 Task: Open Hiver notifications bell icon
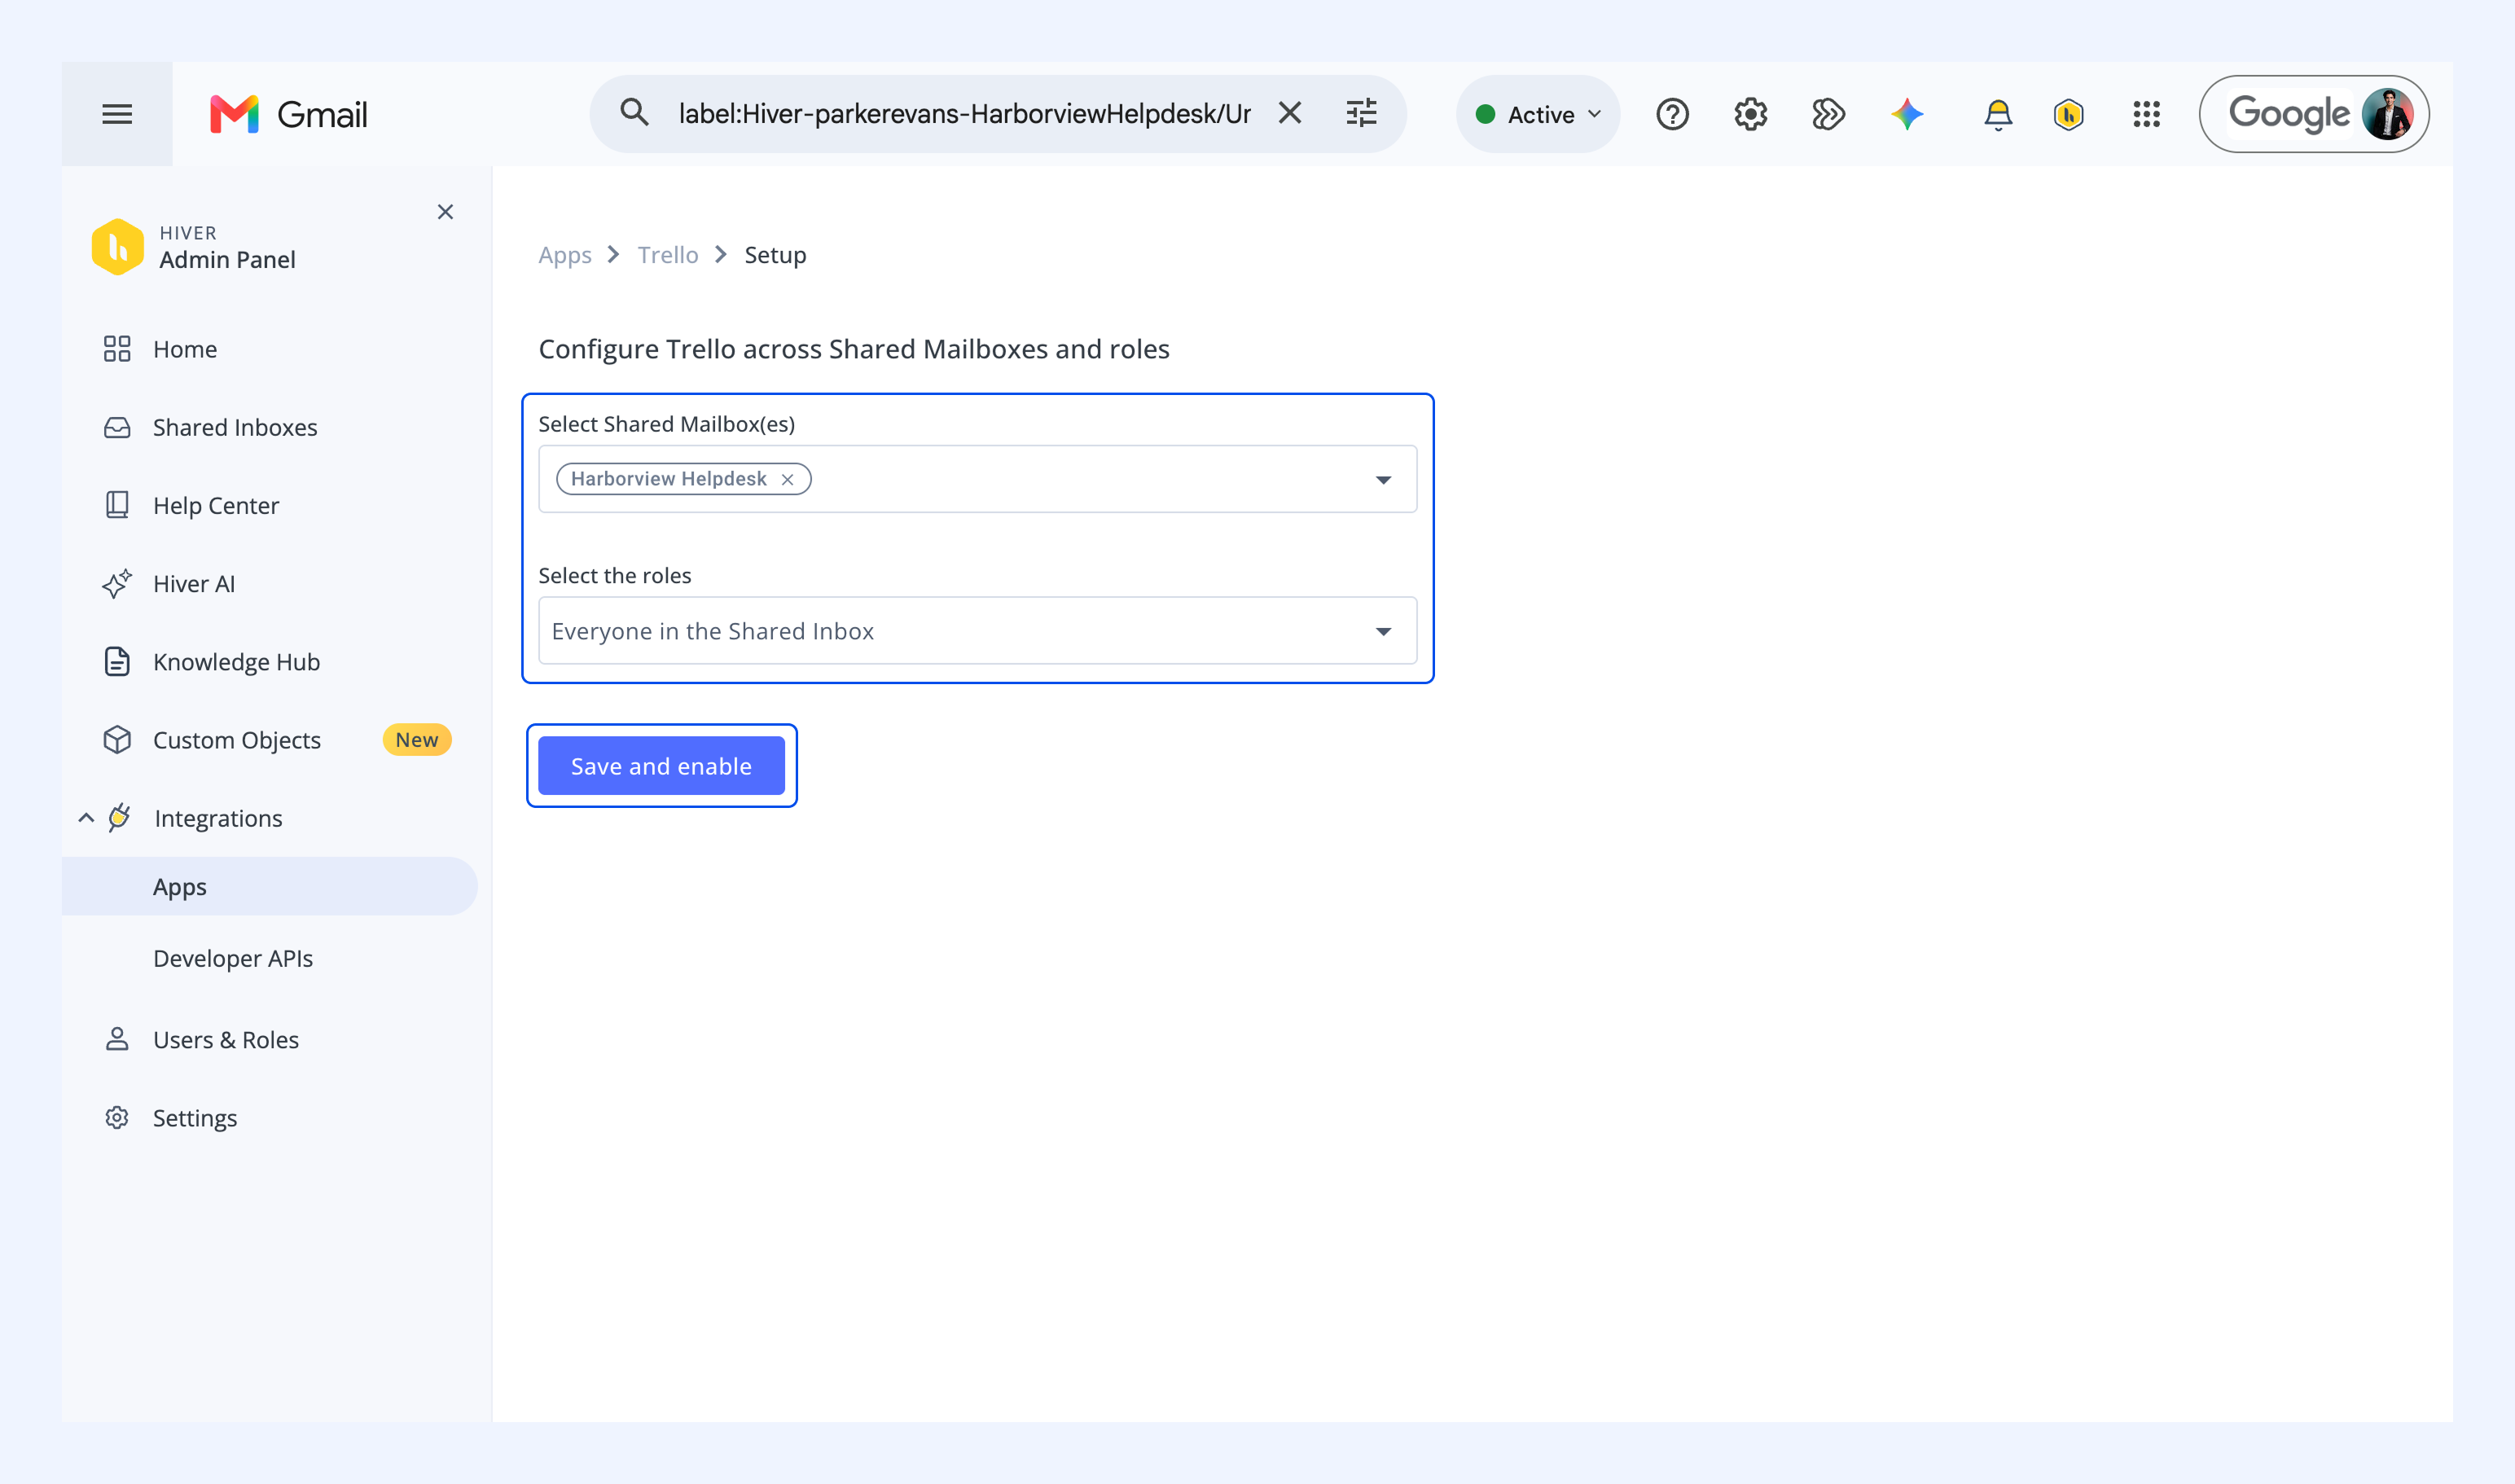click(1998, 114)
